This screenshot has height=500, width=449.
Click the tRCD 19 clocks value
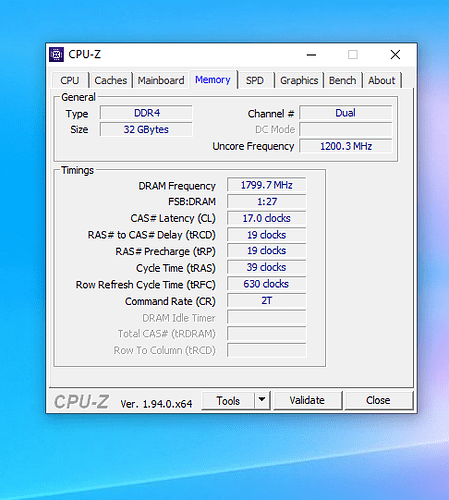(267, 235)
